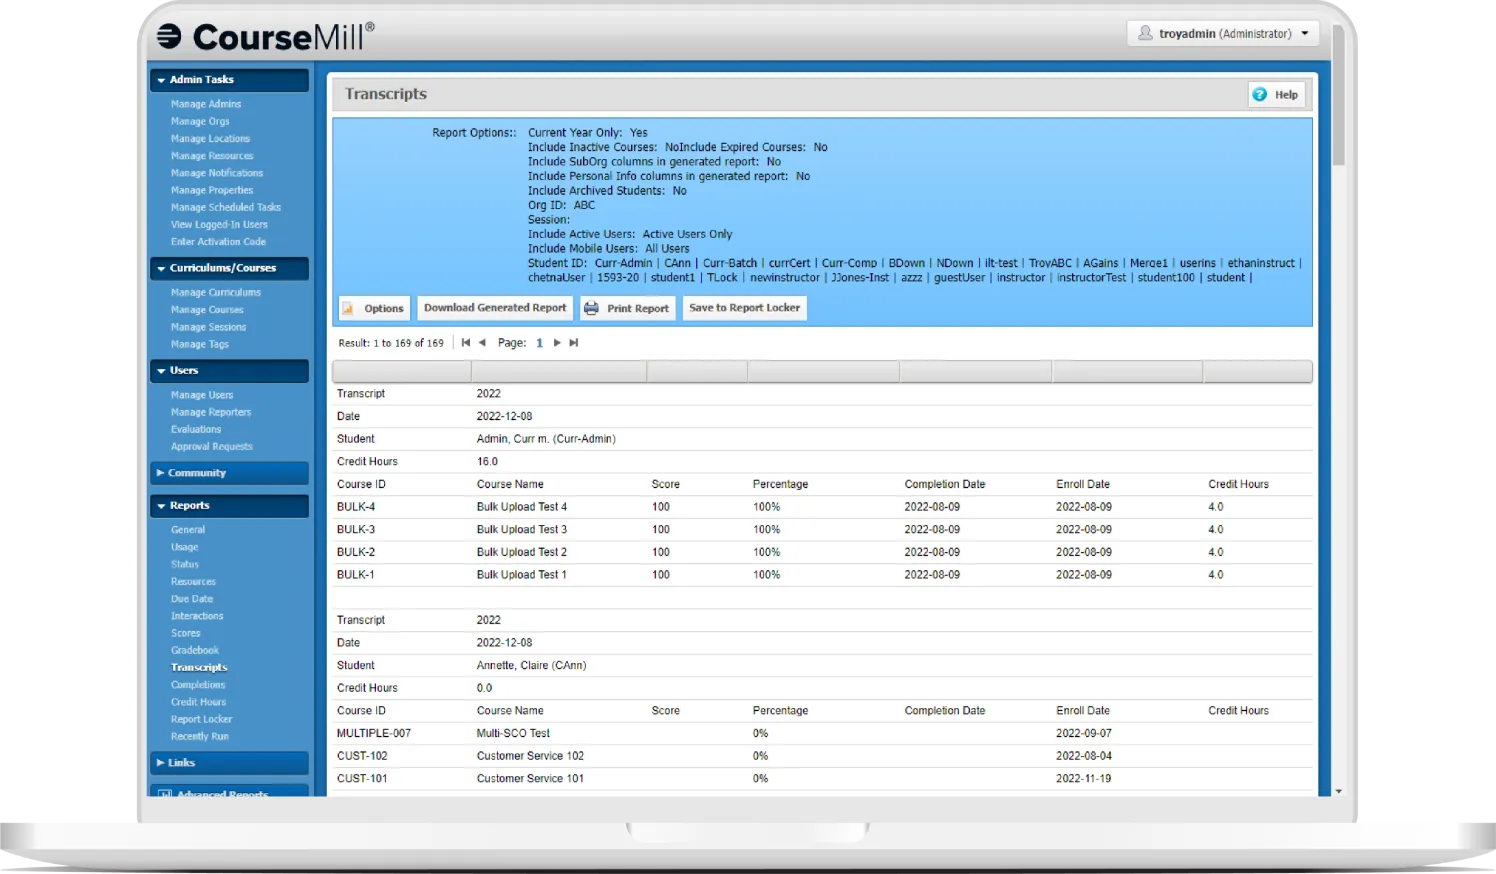The width and height of the screenshot is (1496, 874).
Task: Click CUST-101 course ID
Action: point(362,779)
